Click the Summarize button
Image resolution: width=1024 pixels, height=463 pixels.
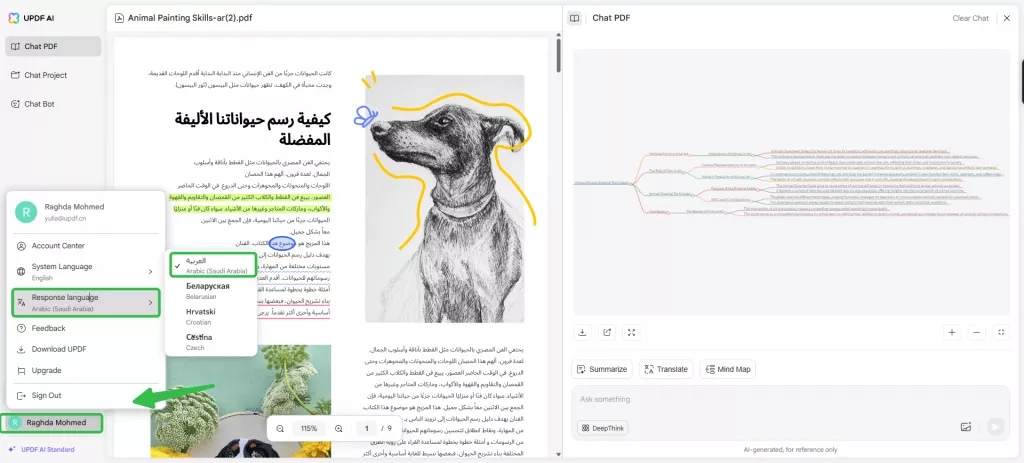click(x=602, y=369)
